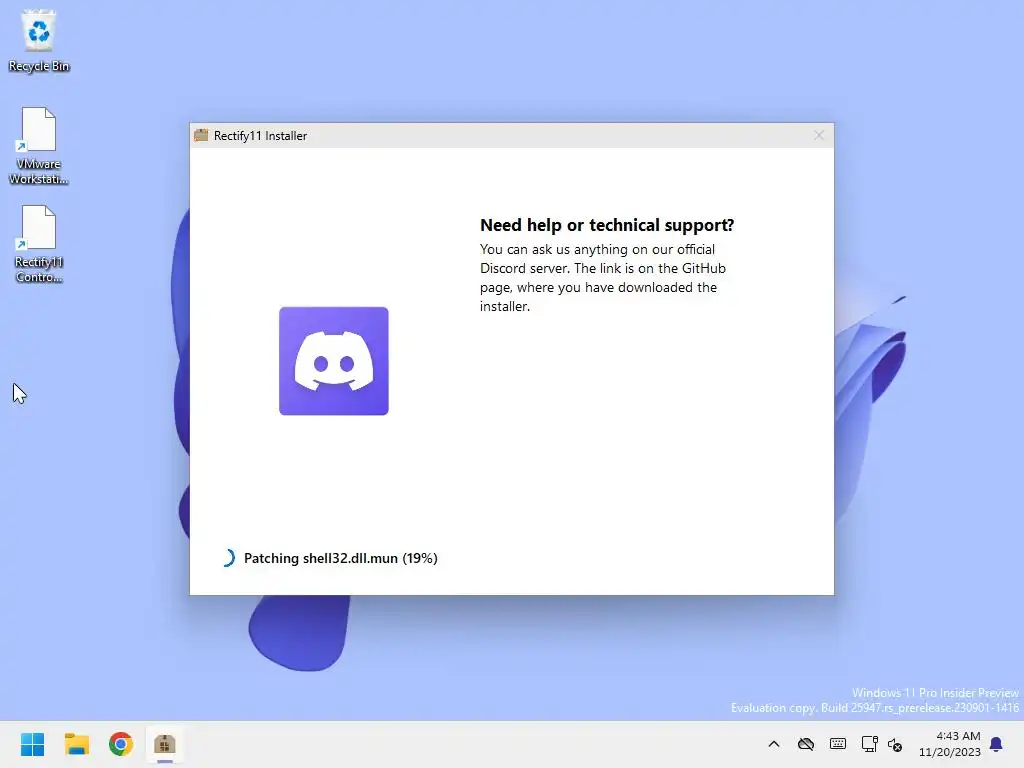Viewport: 1024px width, 768px height.
Task: Click the loading spinner beside the patching status
Action: (227, 558)
